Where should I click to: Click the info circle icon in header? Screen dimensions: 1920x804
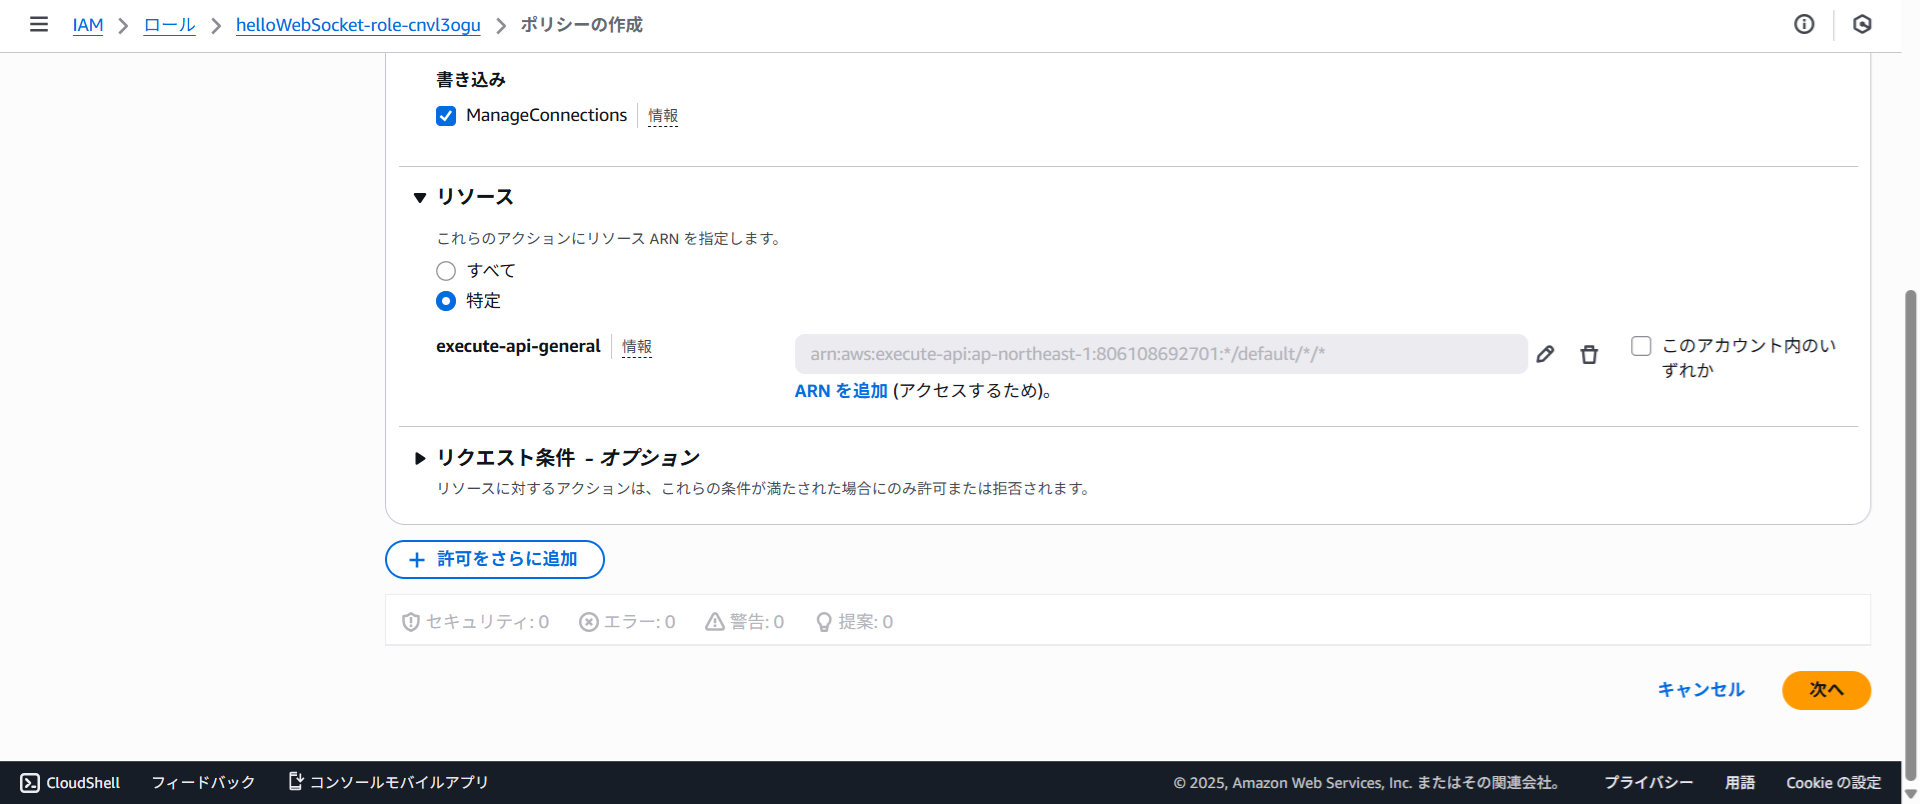click(x=1804, y=24)
